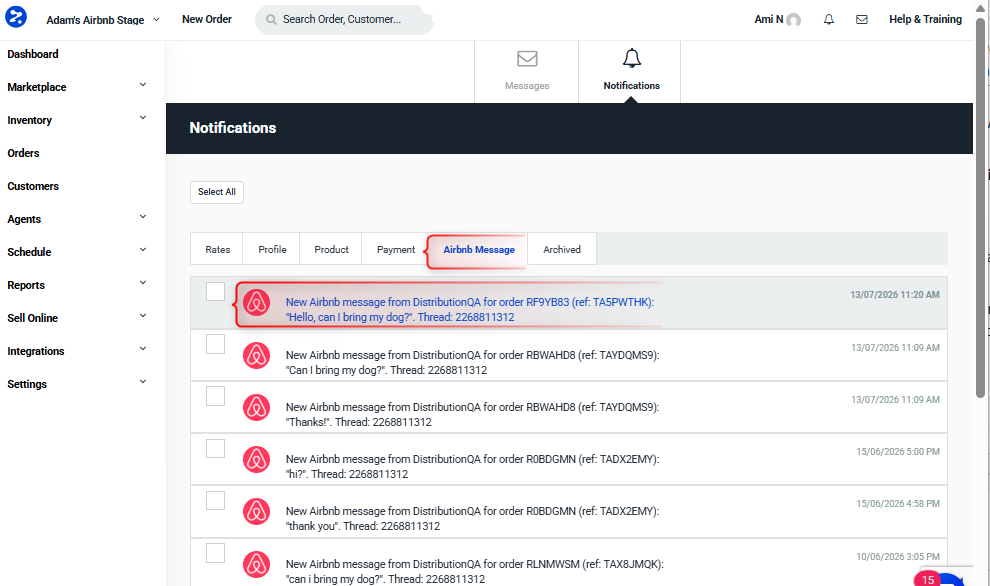Click "can i bring my dog?" RLNMWSM text
This screenshot has width=990, height=586.
(x=474, y=571)
